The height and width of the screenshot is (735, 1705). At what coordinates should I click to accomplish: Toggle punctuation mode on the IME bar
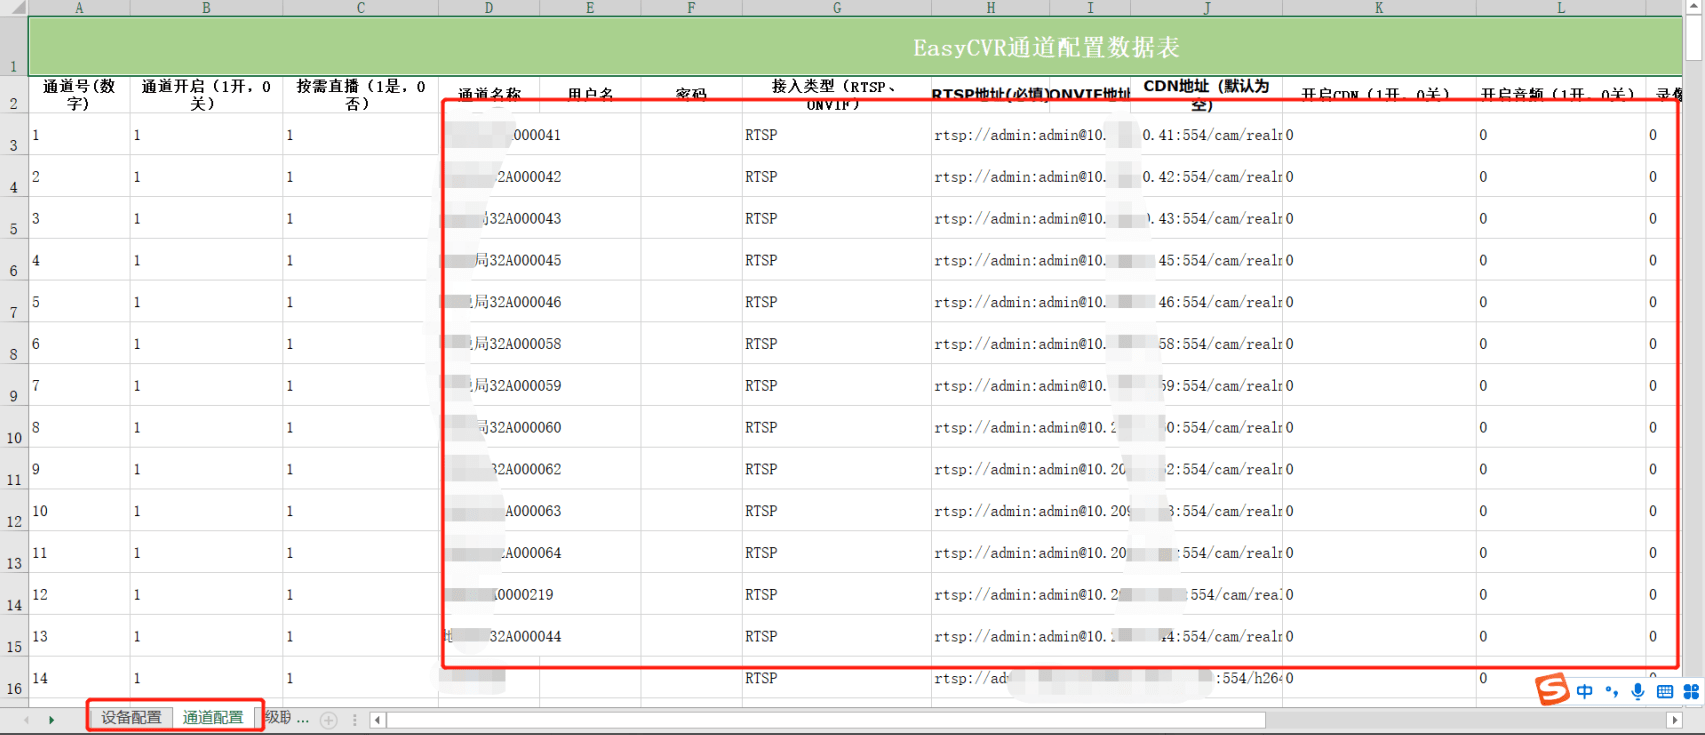coord(1611,692)
